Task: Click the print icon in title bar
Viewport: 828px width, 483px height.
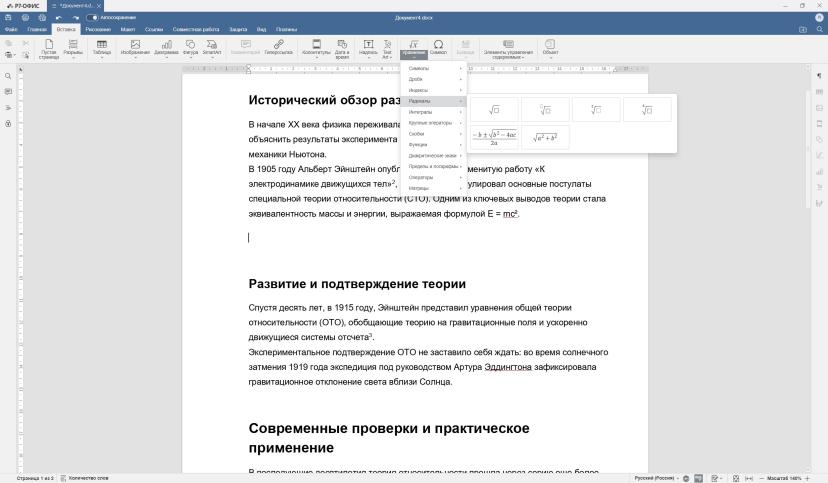Action: tap(25, 17)
